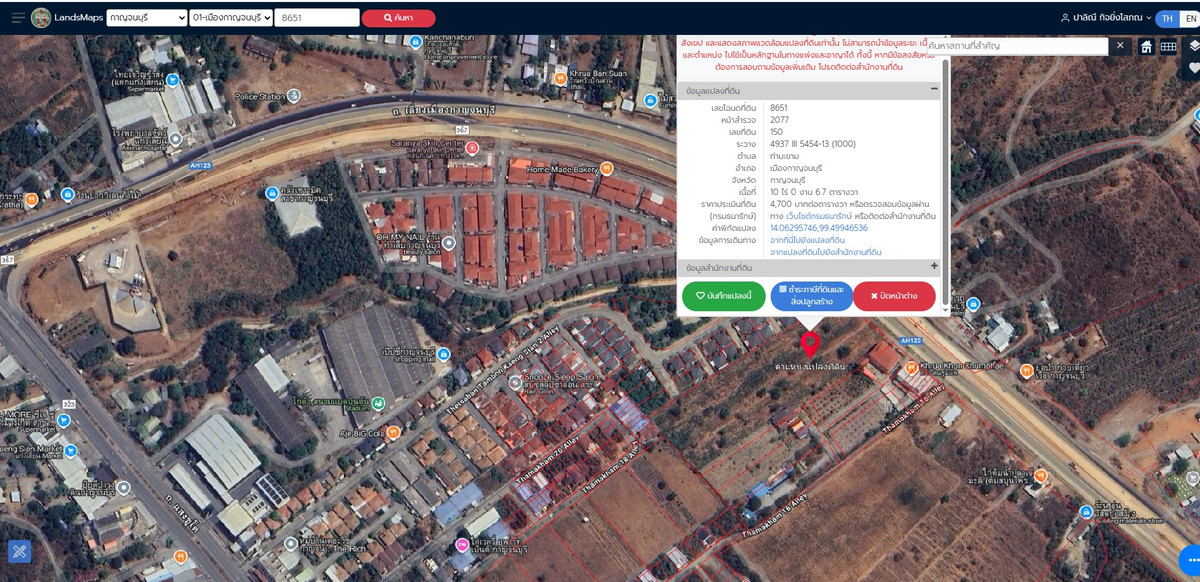
Task: Open the map layers stack icon
Action: point(1194,45)
